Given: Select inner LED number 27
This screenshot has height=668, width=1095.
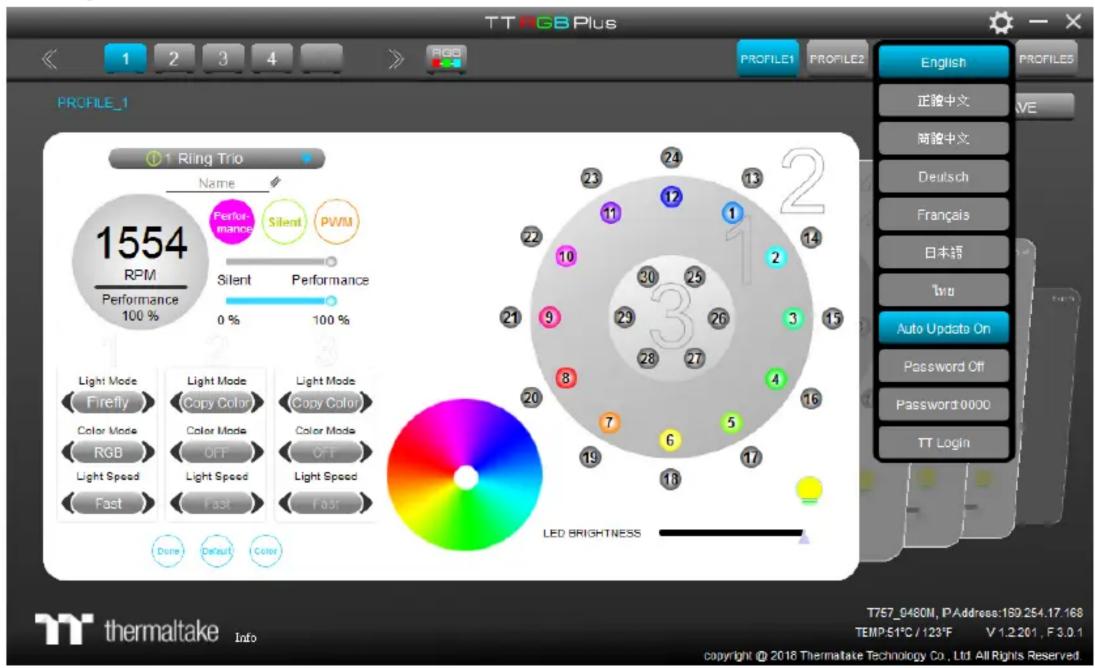Looking at the screenshot, I should pos(694,358).
